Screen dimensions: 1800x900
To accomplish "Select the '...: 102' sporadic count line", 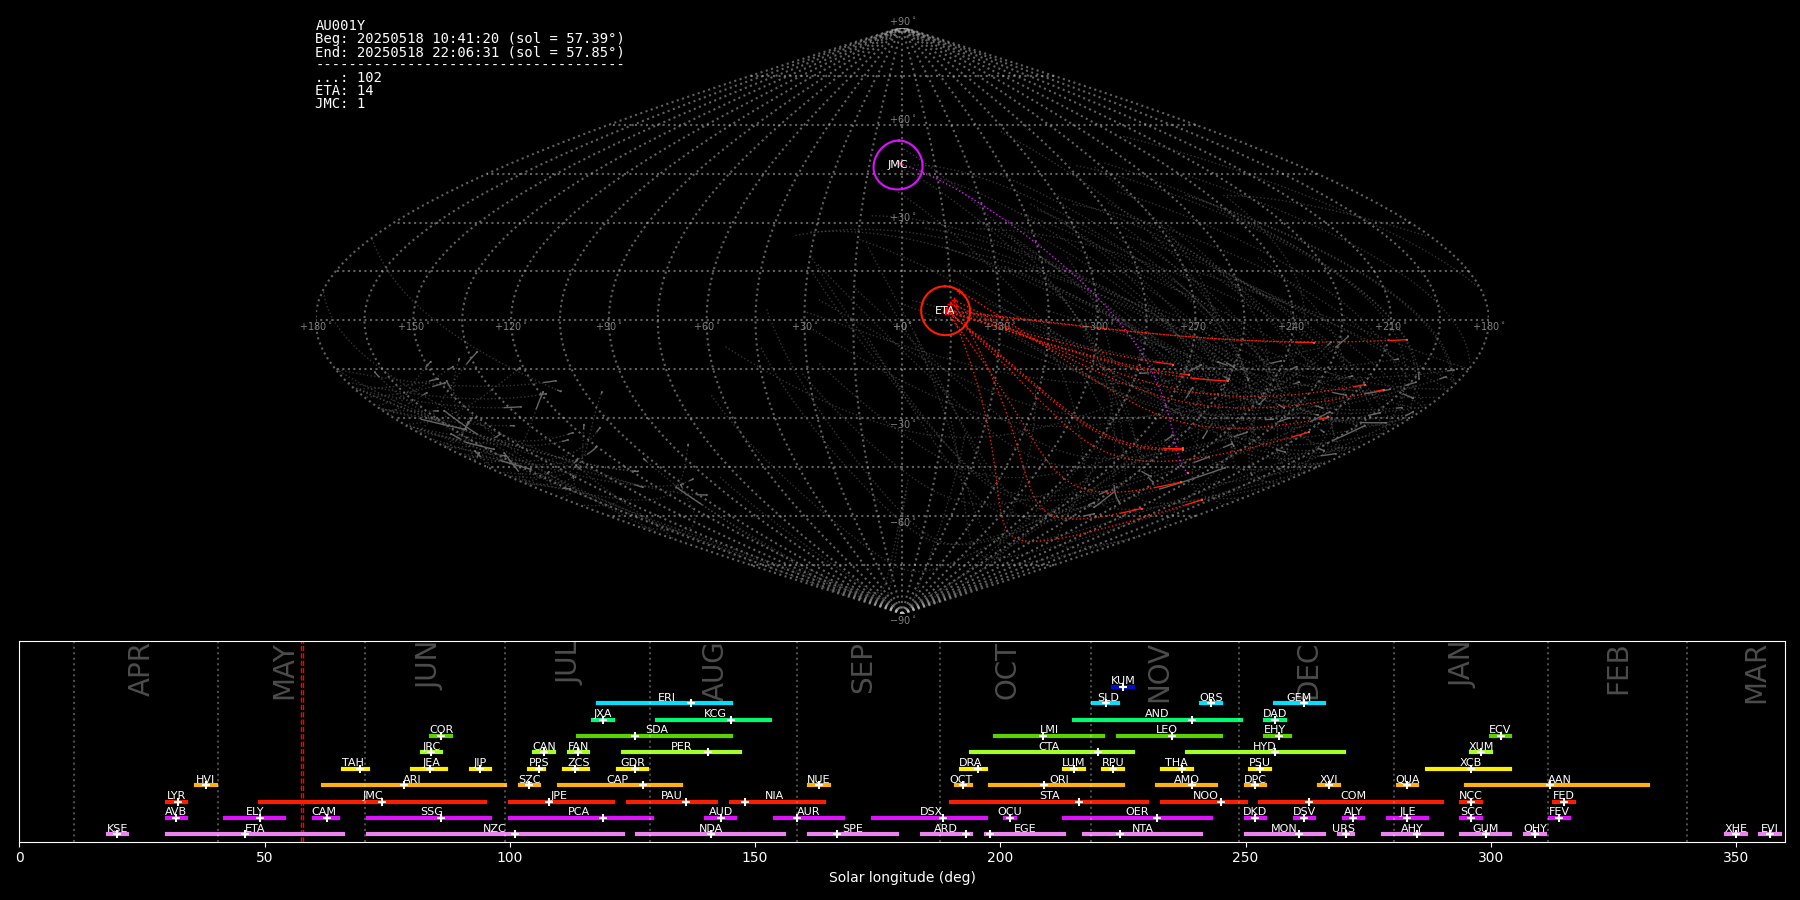I will [348, 77].
